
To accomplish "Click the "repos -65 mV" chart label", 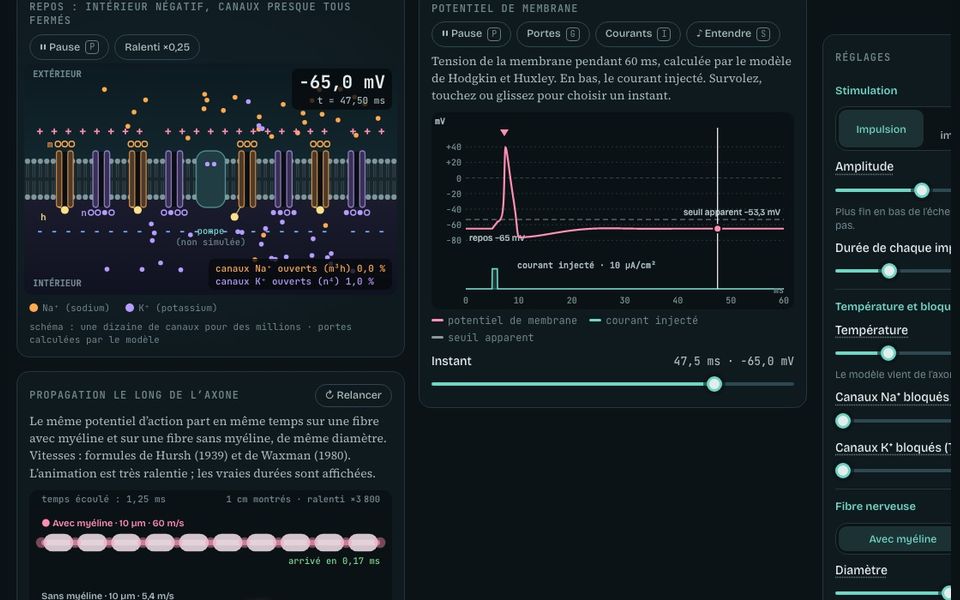I will pyautogui.click(x=497, y=238).
